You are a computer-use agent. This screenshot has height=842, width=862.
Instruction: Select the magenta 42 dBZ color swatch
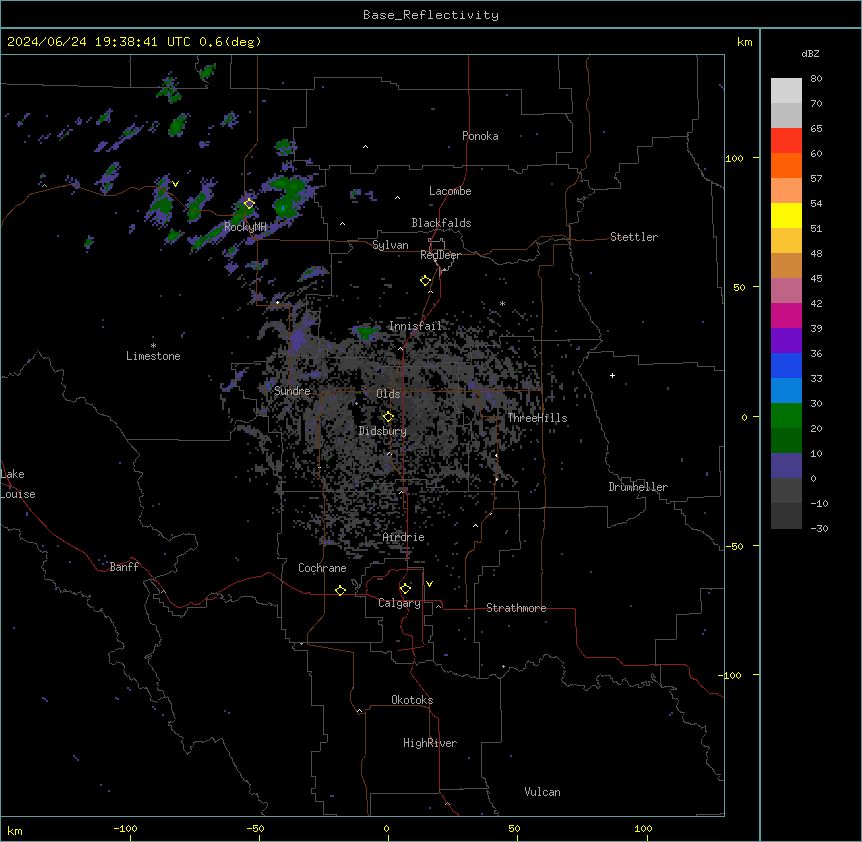[786, 315]
